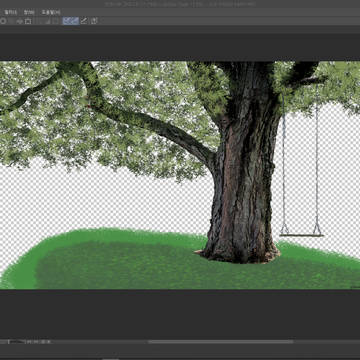The image size is (360, 360).
Task: Click the highlighted blue toolbar button
Action: click(x=71, y=21)
